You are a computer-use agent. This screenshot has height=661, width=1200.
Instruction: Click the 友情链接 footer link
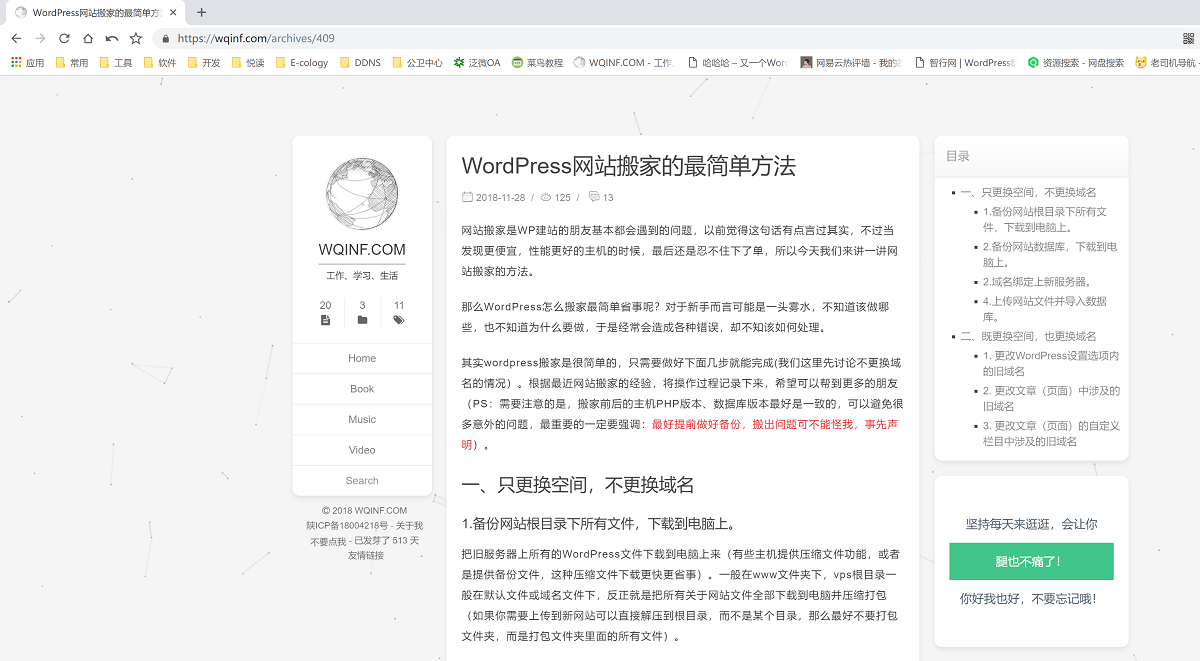365,555
